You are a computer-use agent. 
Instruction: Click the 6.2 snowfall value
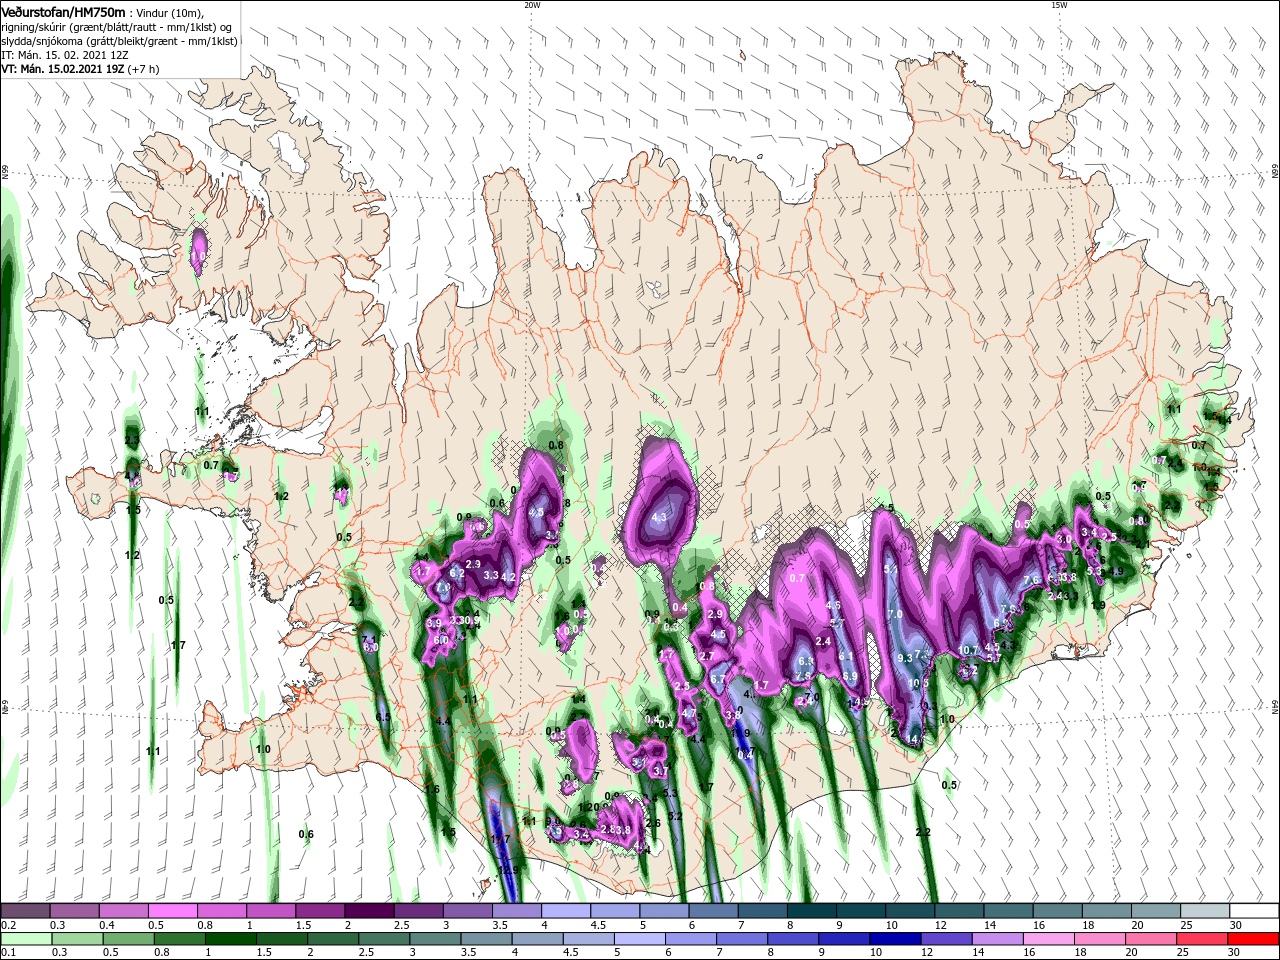[457, 573]
